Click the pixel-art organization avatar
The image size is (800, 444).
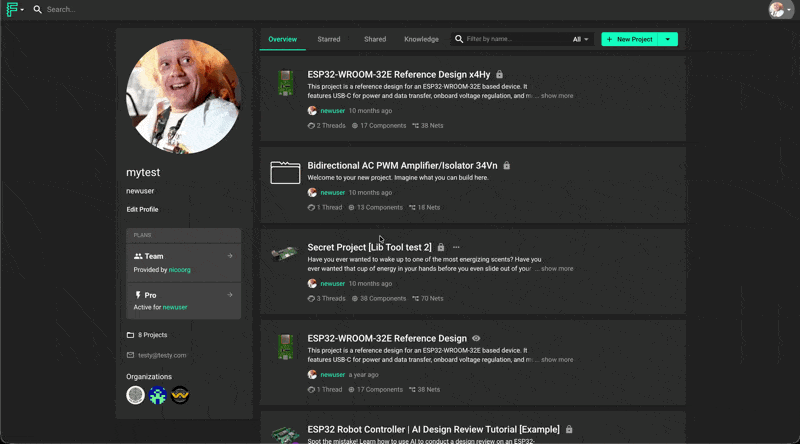coord(158,395)
